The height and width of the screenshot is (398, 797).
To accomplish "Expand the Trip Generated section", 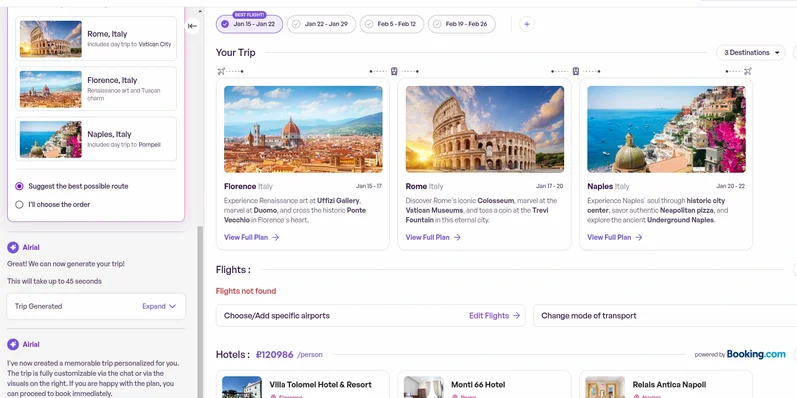I will [x=159, y=307].
